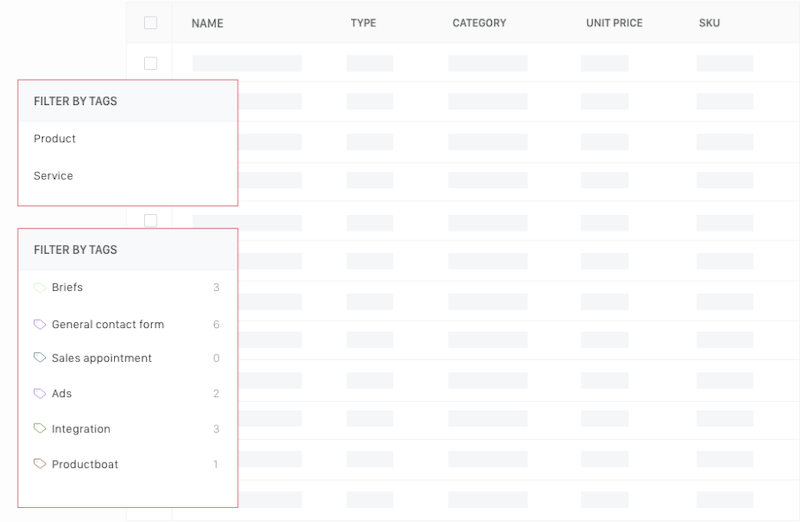Sort by TYPE column header

[363, 23]
